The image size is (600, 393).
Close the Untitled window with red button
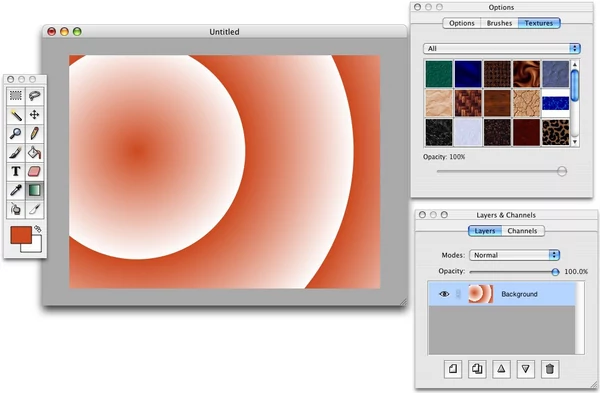pyautogui.click(x=51, y=32)
